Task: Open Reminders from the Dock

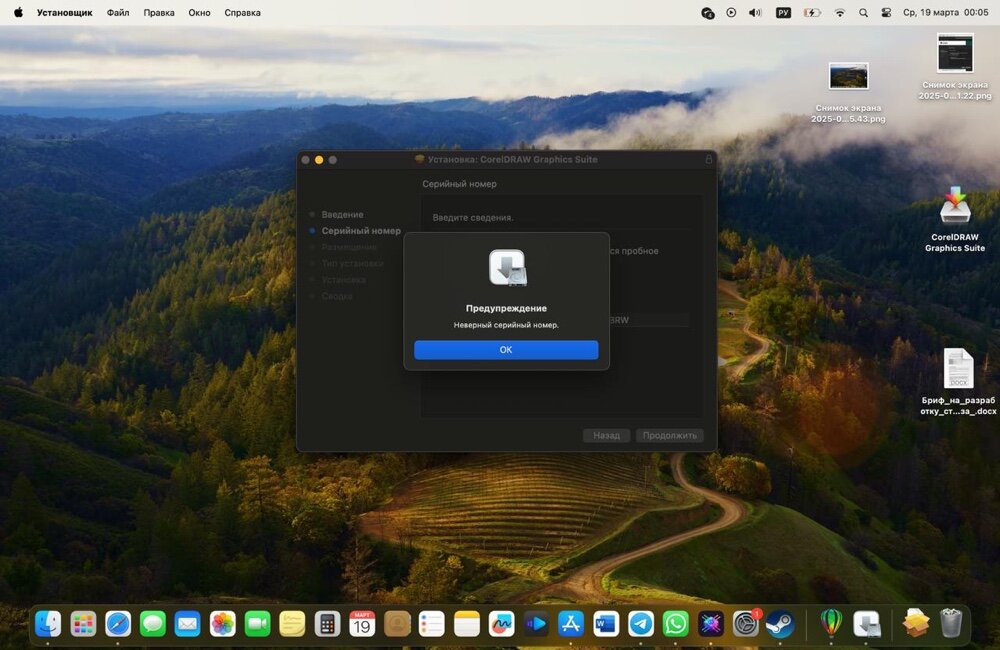Action: click(x=432, y=624)
